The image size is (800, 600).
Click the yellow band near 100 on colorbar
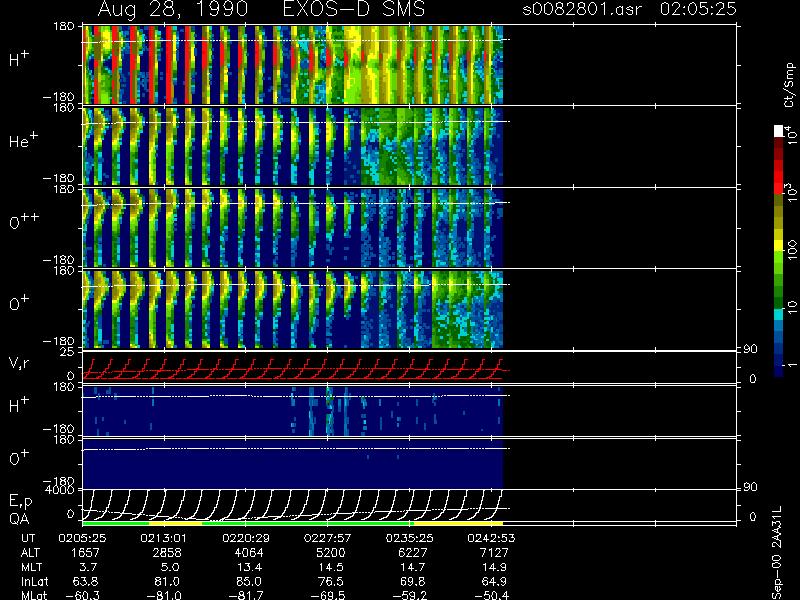[779, 245]
